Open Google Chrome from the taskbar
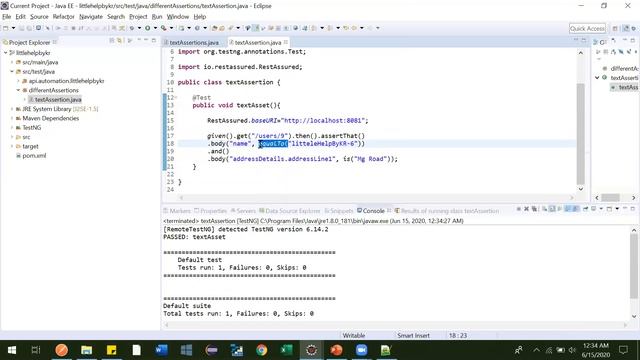Viewport: 640px width, 360px height. tap(262, 350)
